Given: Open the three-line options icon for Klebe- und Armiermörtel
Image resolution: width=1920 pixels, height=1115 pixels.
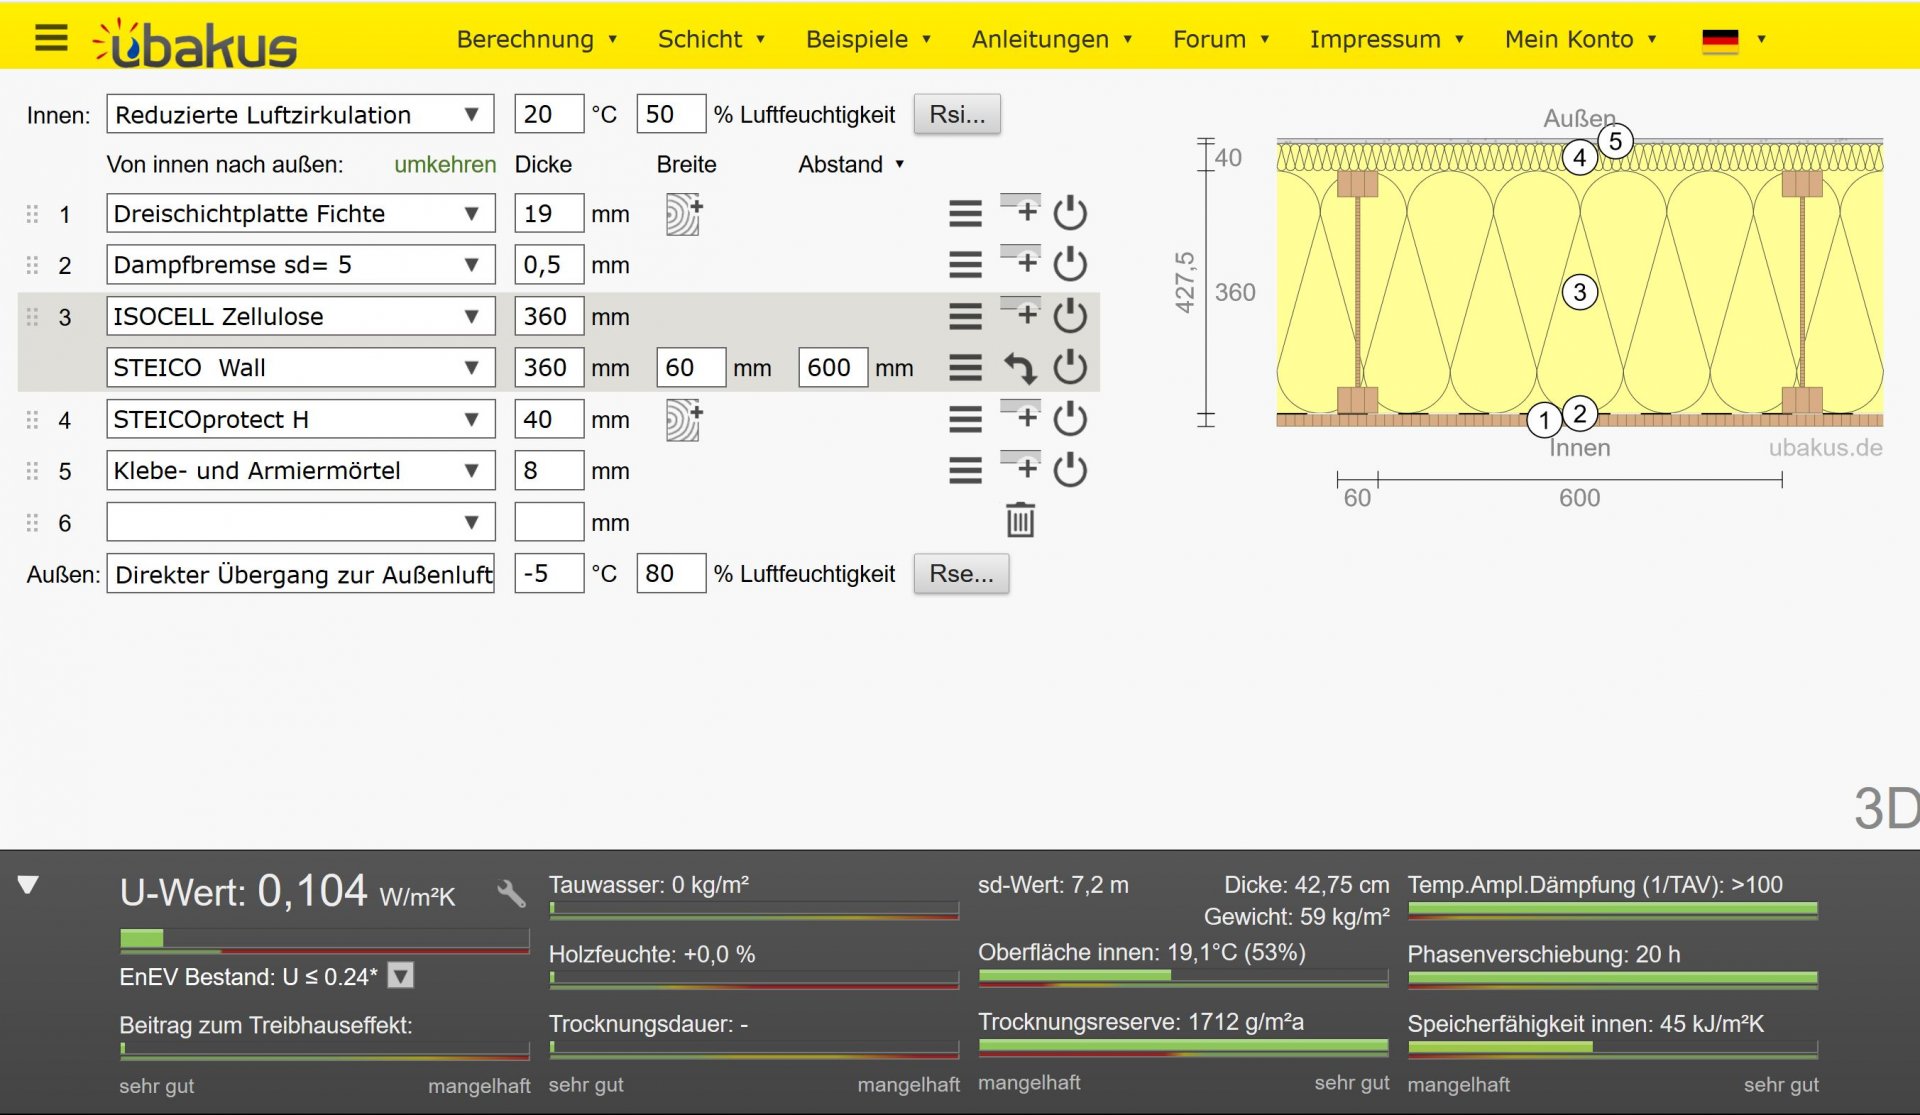Looking at the screenshot, I should 965,470.
